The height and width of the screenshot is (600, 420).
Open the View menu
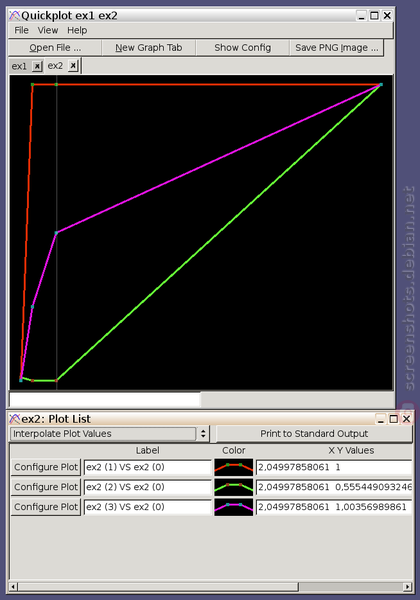pos(48,30)
